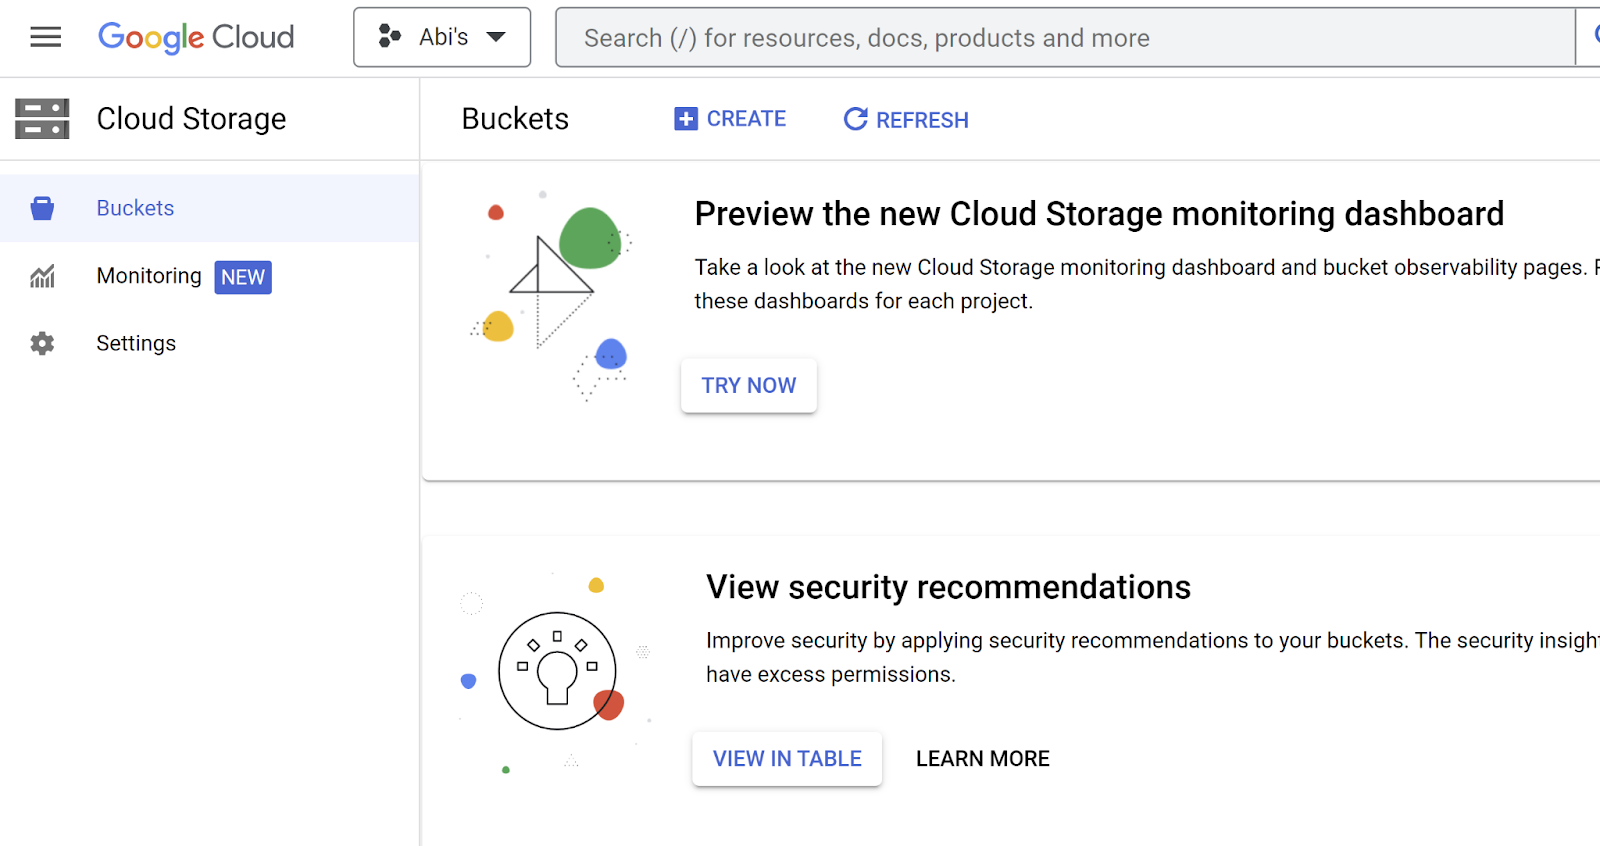Click the hexagon project icon in project selector

390,36
